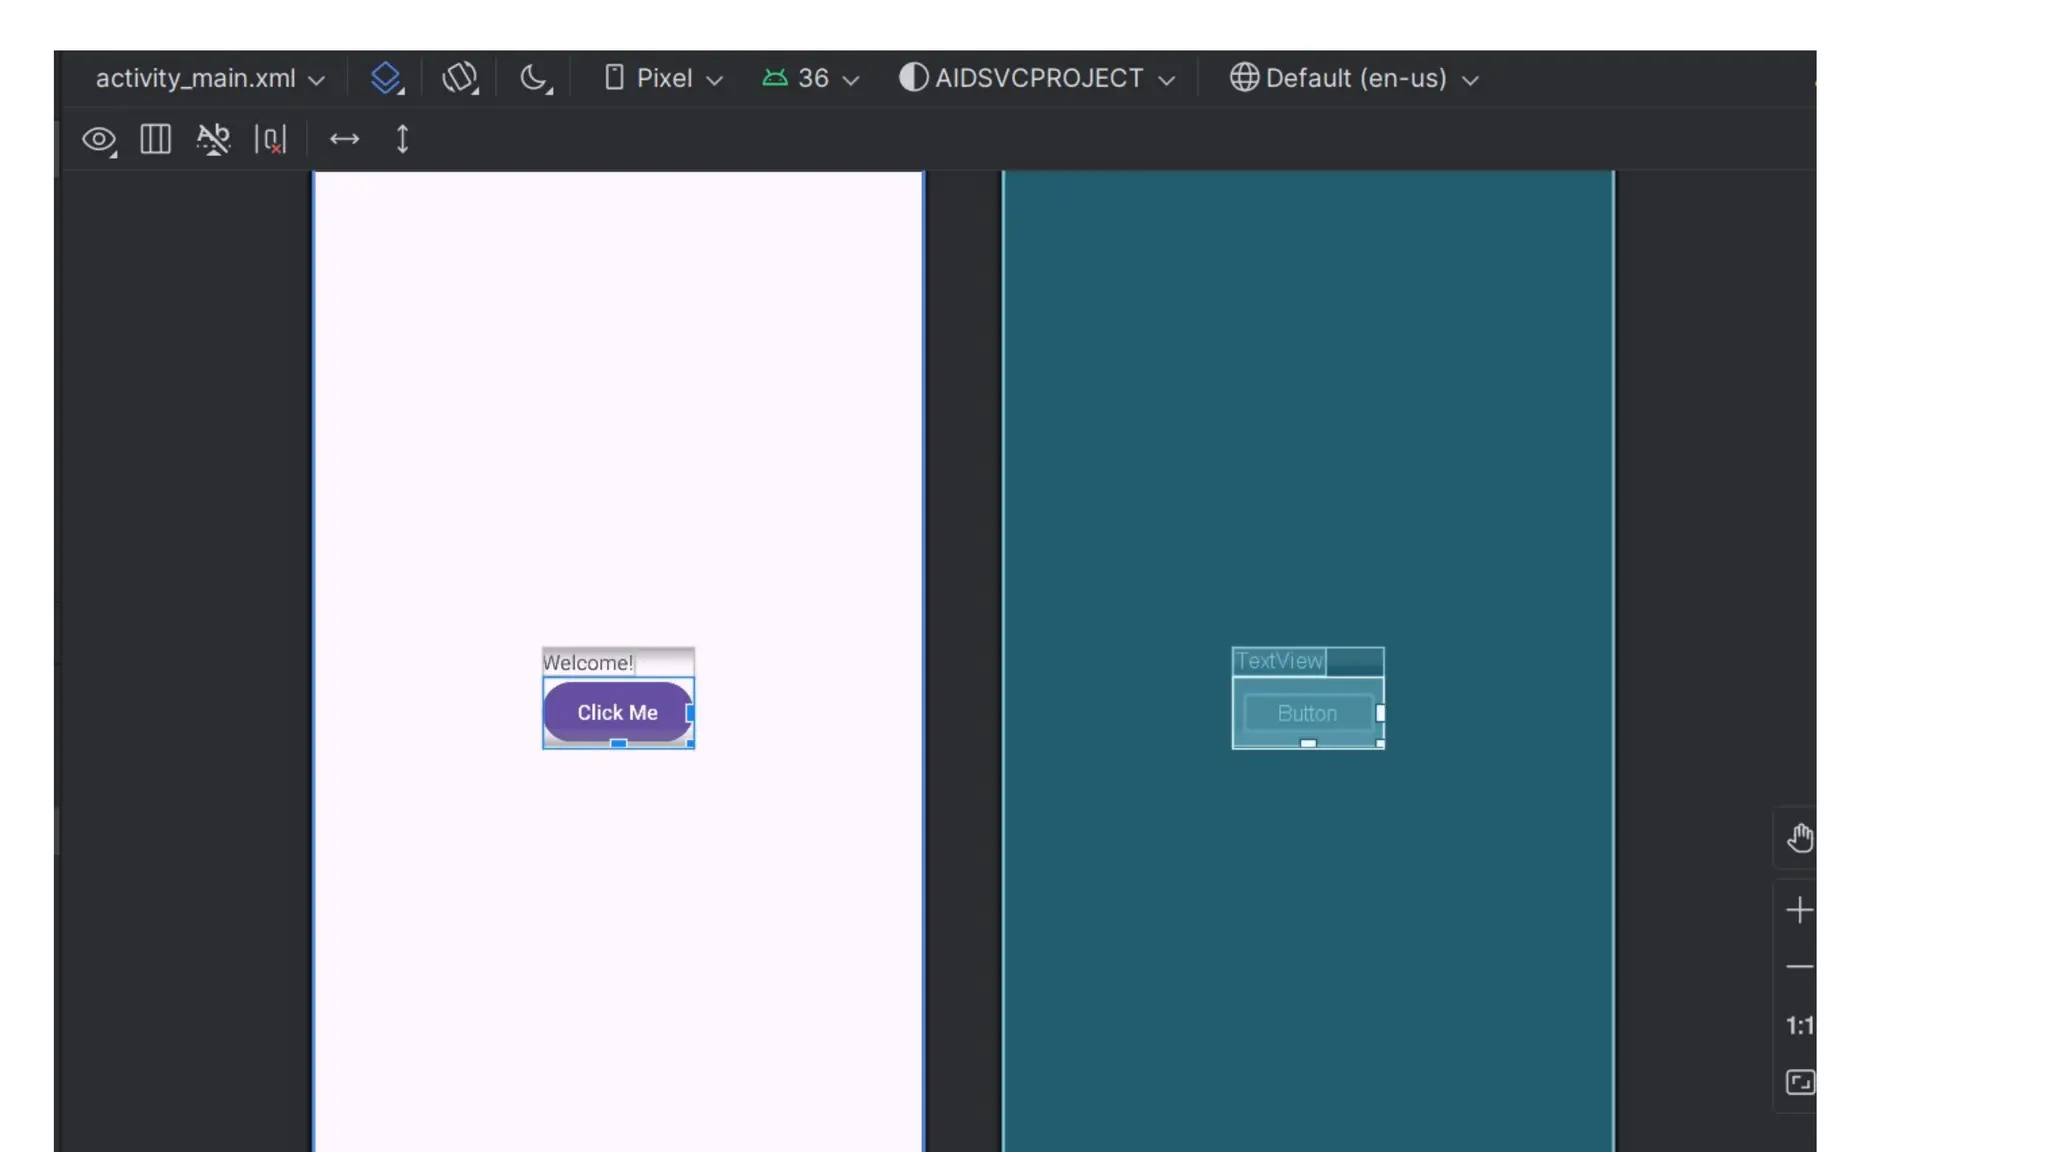Toggle the Night Mode moon icon
This screenshot has width=2048, height=1152.
[x=535, y=78]
